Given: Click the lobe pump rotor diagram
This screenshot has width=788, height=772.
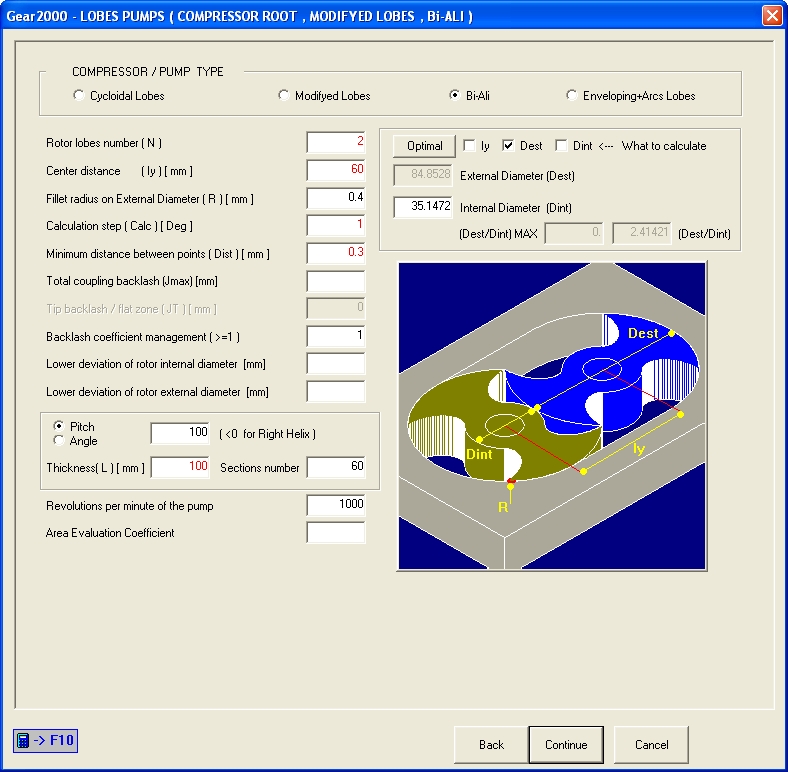Looking at the screenshot, I should pyautogui.click(x=552, y=416).
